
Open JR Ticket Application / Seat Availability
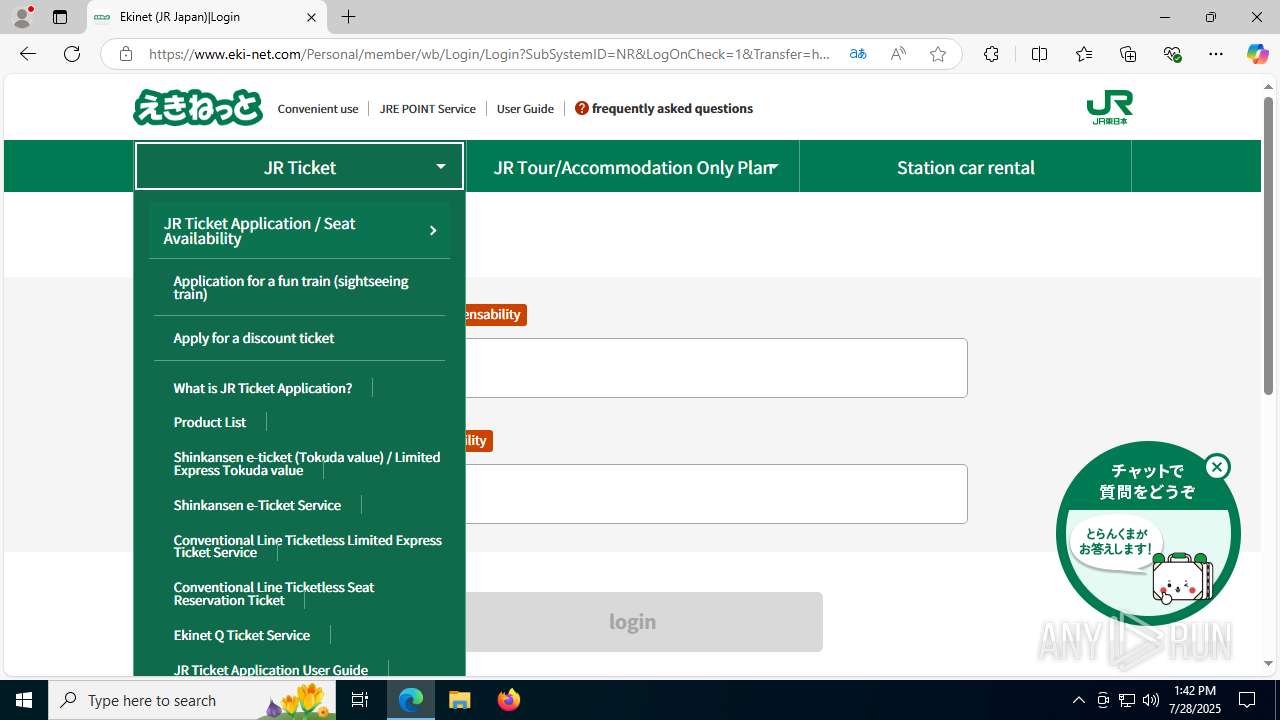299,231
